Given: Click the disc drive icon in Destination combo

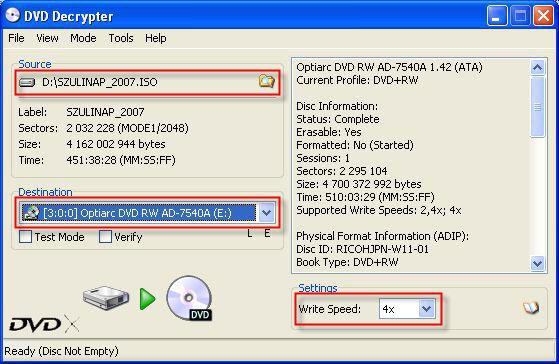Looking at the screenshot, I should 31,213.
